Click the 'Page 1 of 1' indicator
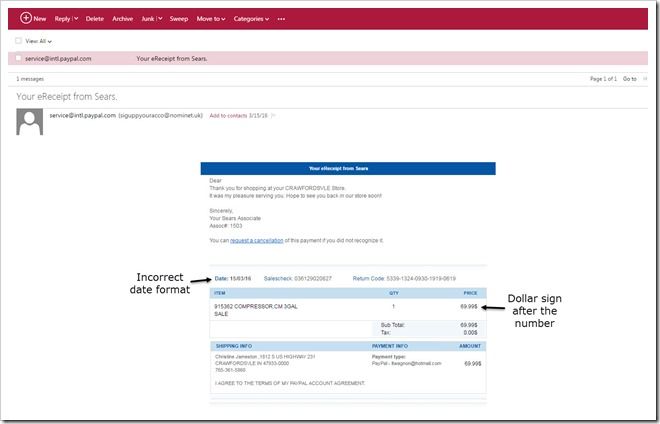Viewport: 660px width, 424px height. [603, 79]
